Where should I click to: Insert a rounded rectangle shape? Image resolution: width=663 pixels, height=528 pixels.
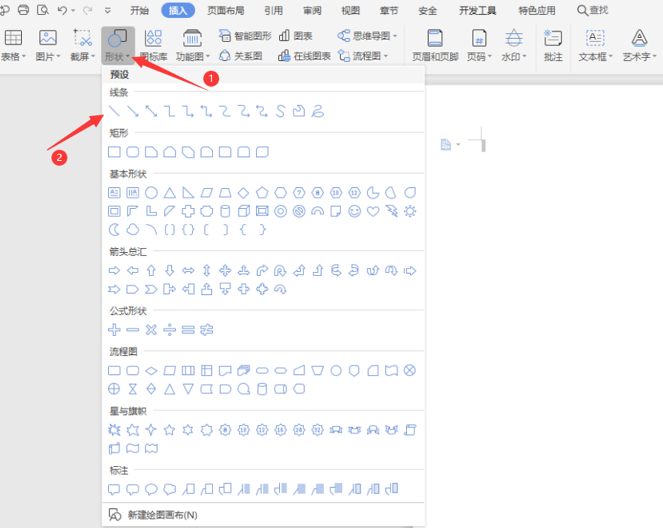(133, 152)
